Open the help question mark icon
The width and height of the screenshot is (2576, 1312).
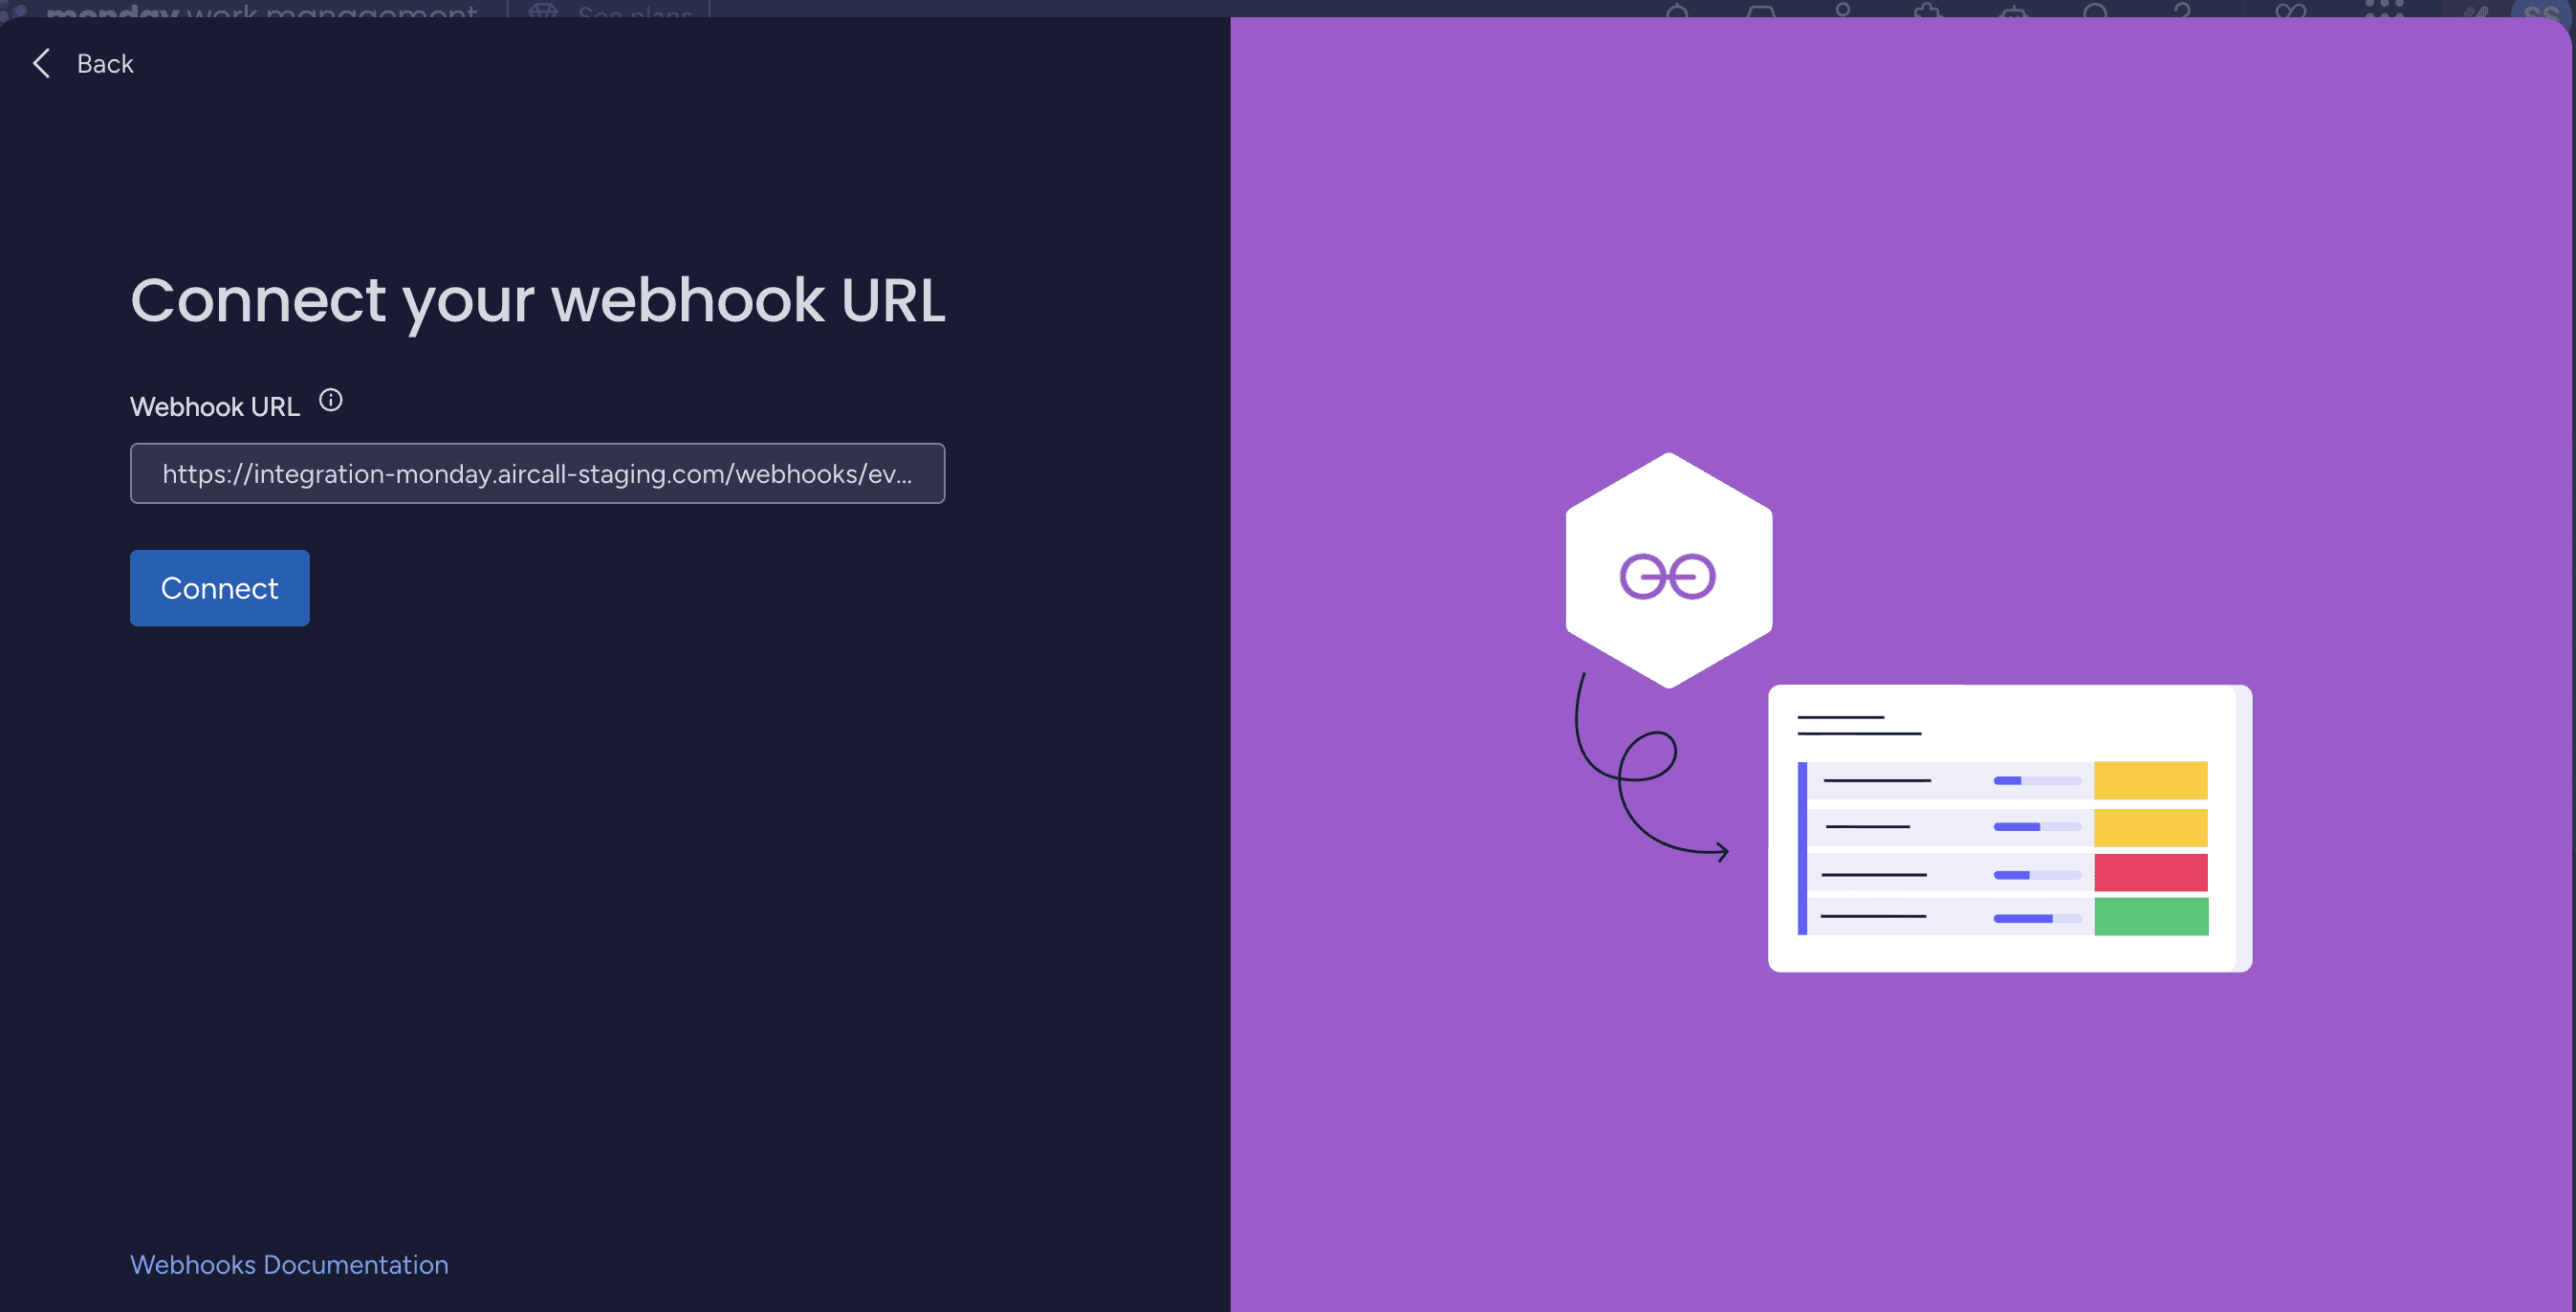pos(2184,14)
